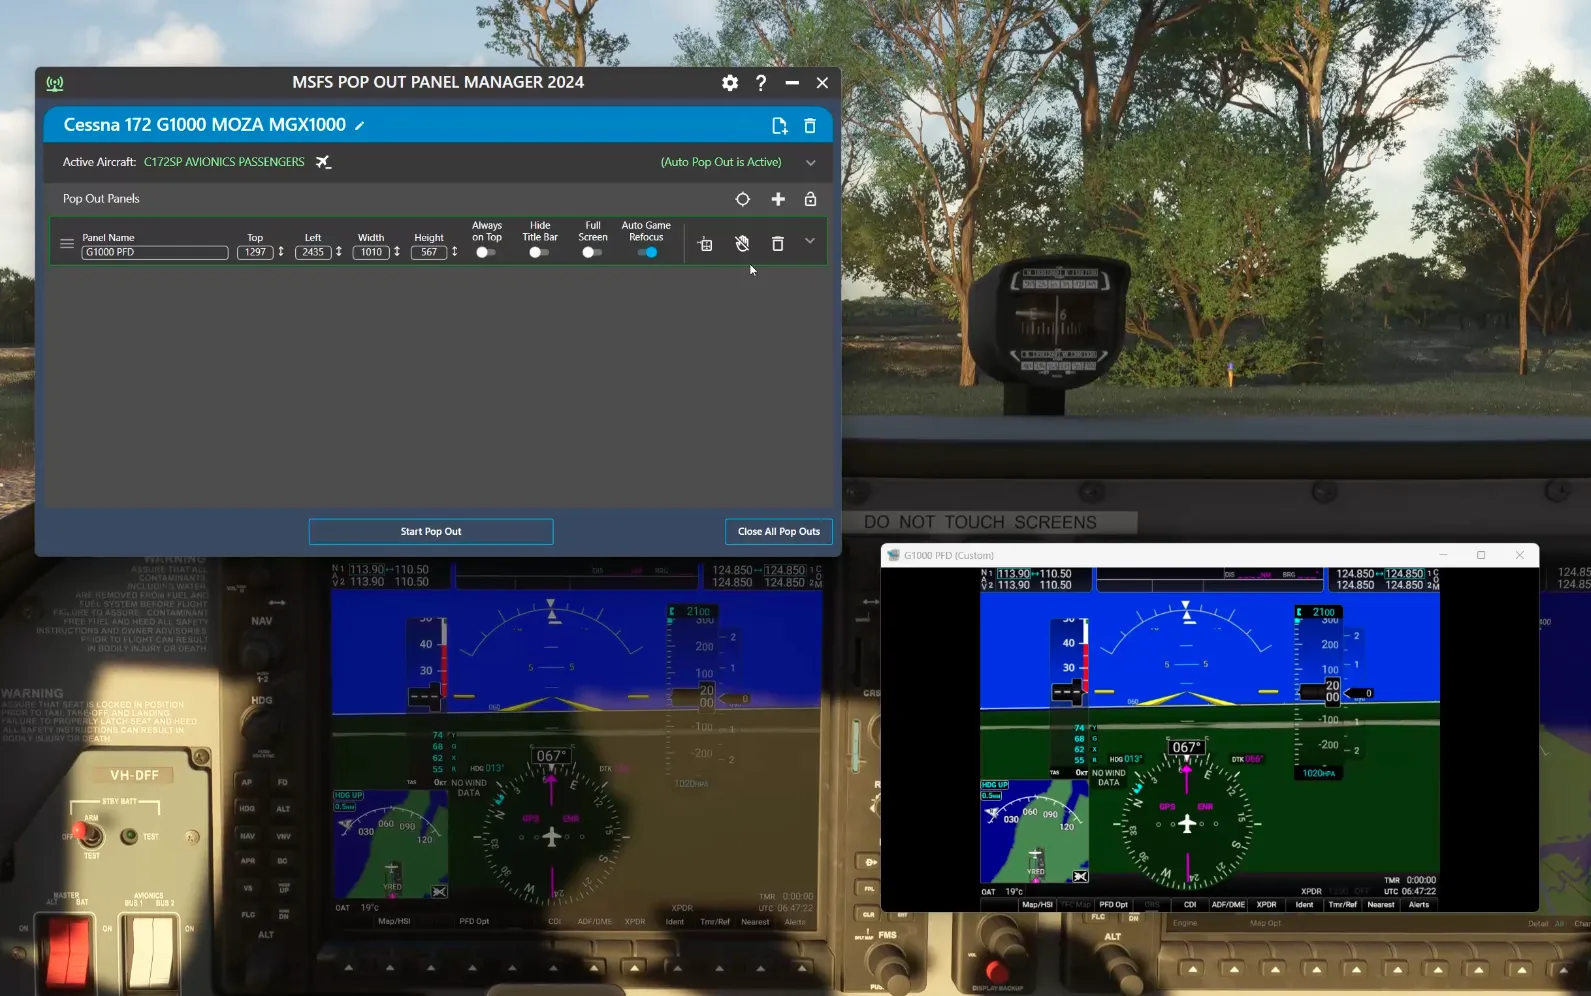The width and height of the screenshot is (1591, 996).
Task: Click the Panel Name field containing G1000 PFD
Action: pos(155,252)
